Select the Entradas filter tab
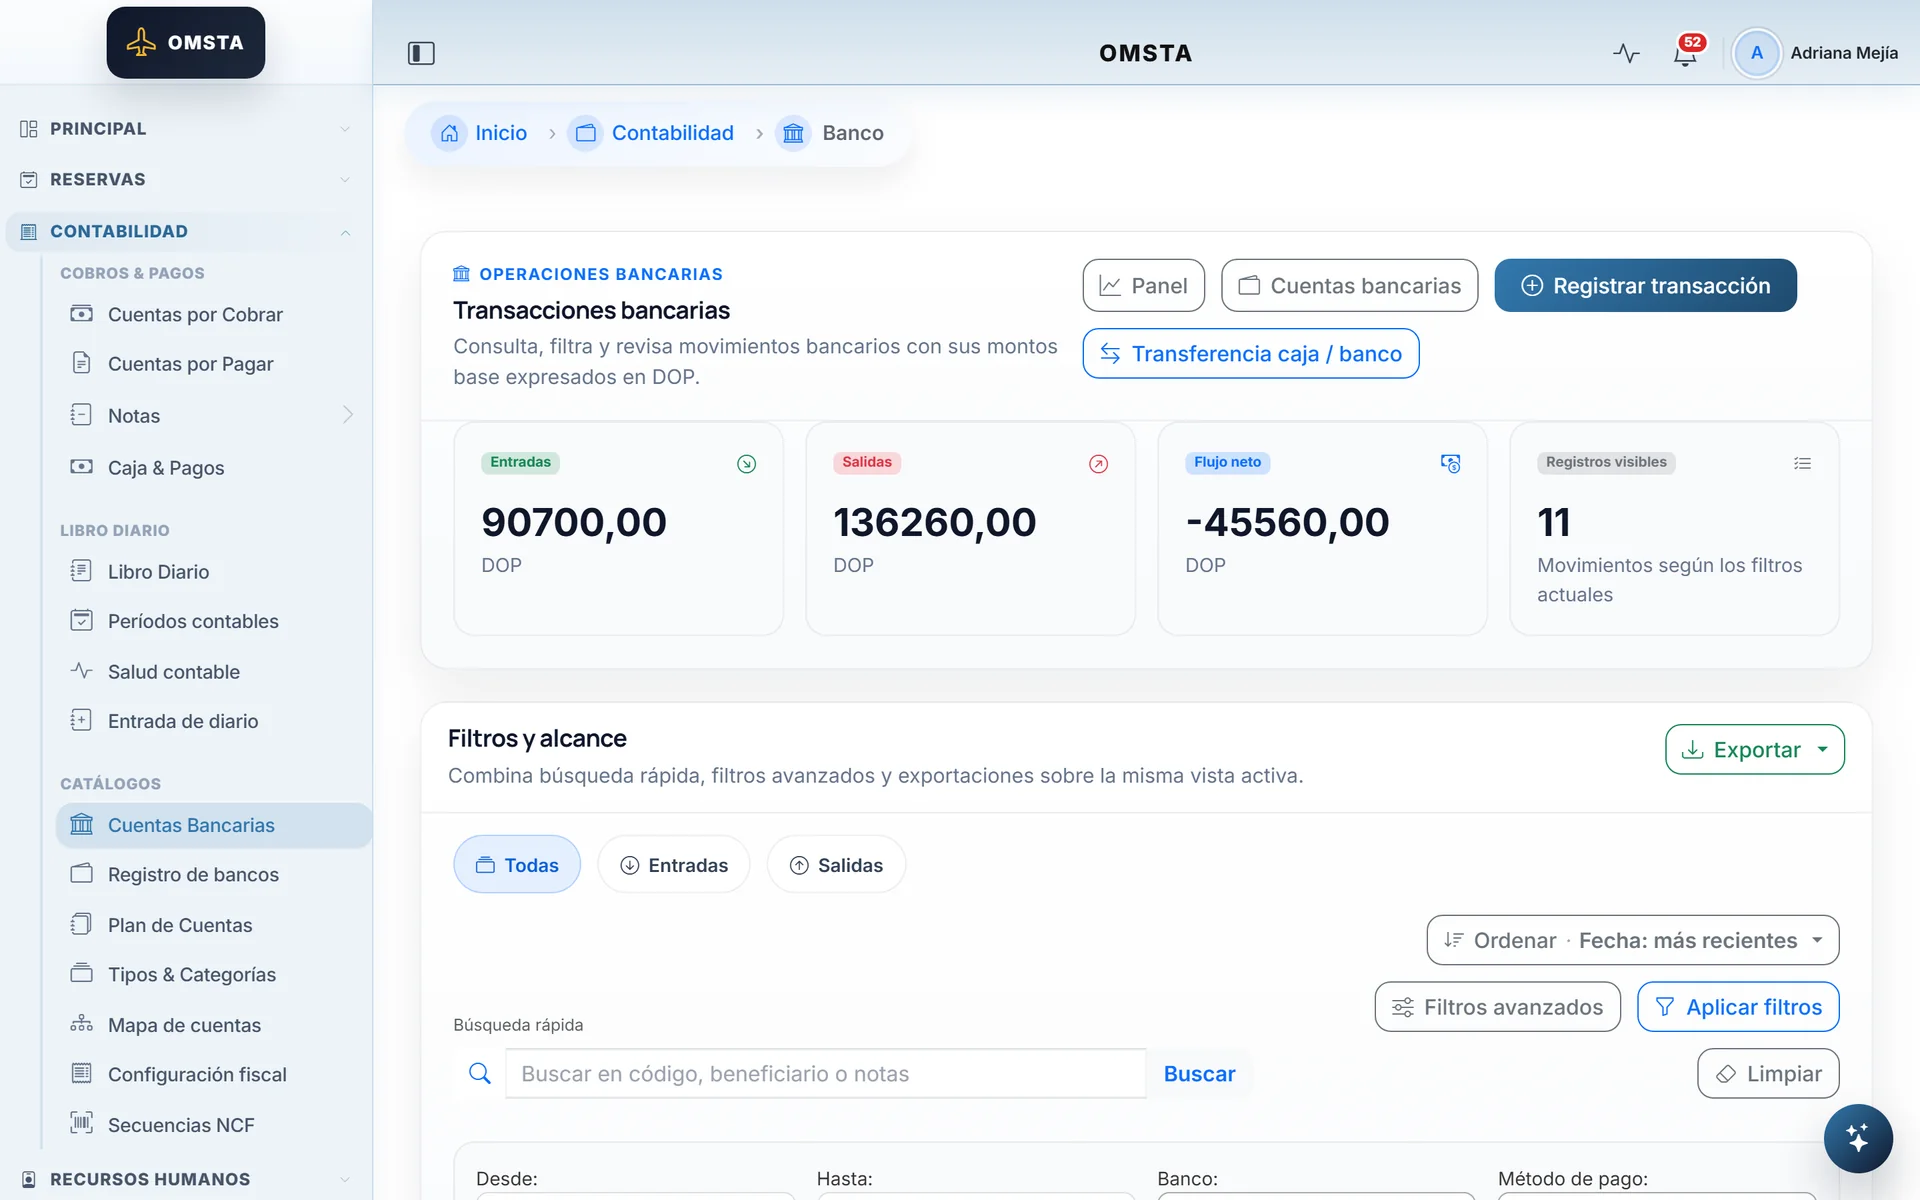Viewport: 1920px width, 1200px height. pyautogui.click(x=674, y=865)
